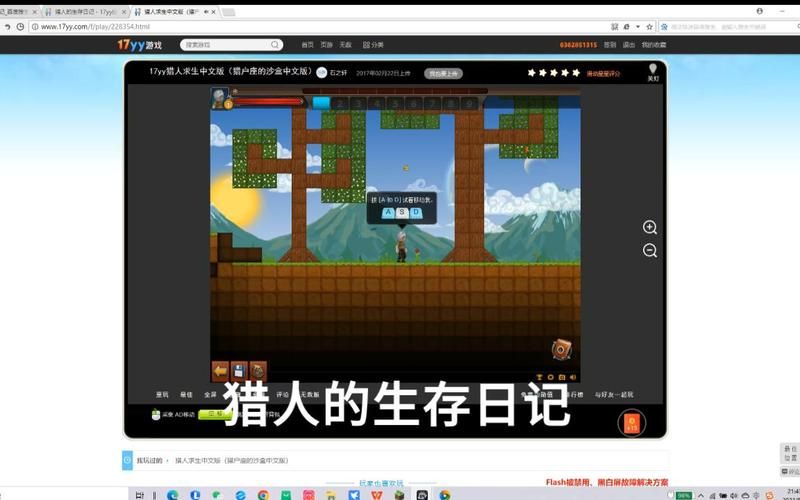
Task: Click the zoom in magnifier icon
Action: [649, 227]
